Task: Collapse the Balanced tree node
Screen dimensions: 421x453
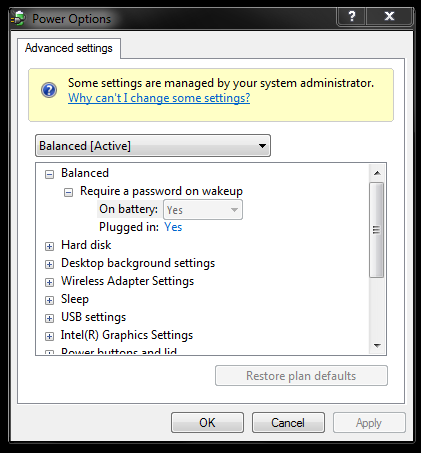Action: point(49,174)
